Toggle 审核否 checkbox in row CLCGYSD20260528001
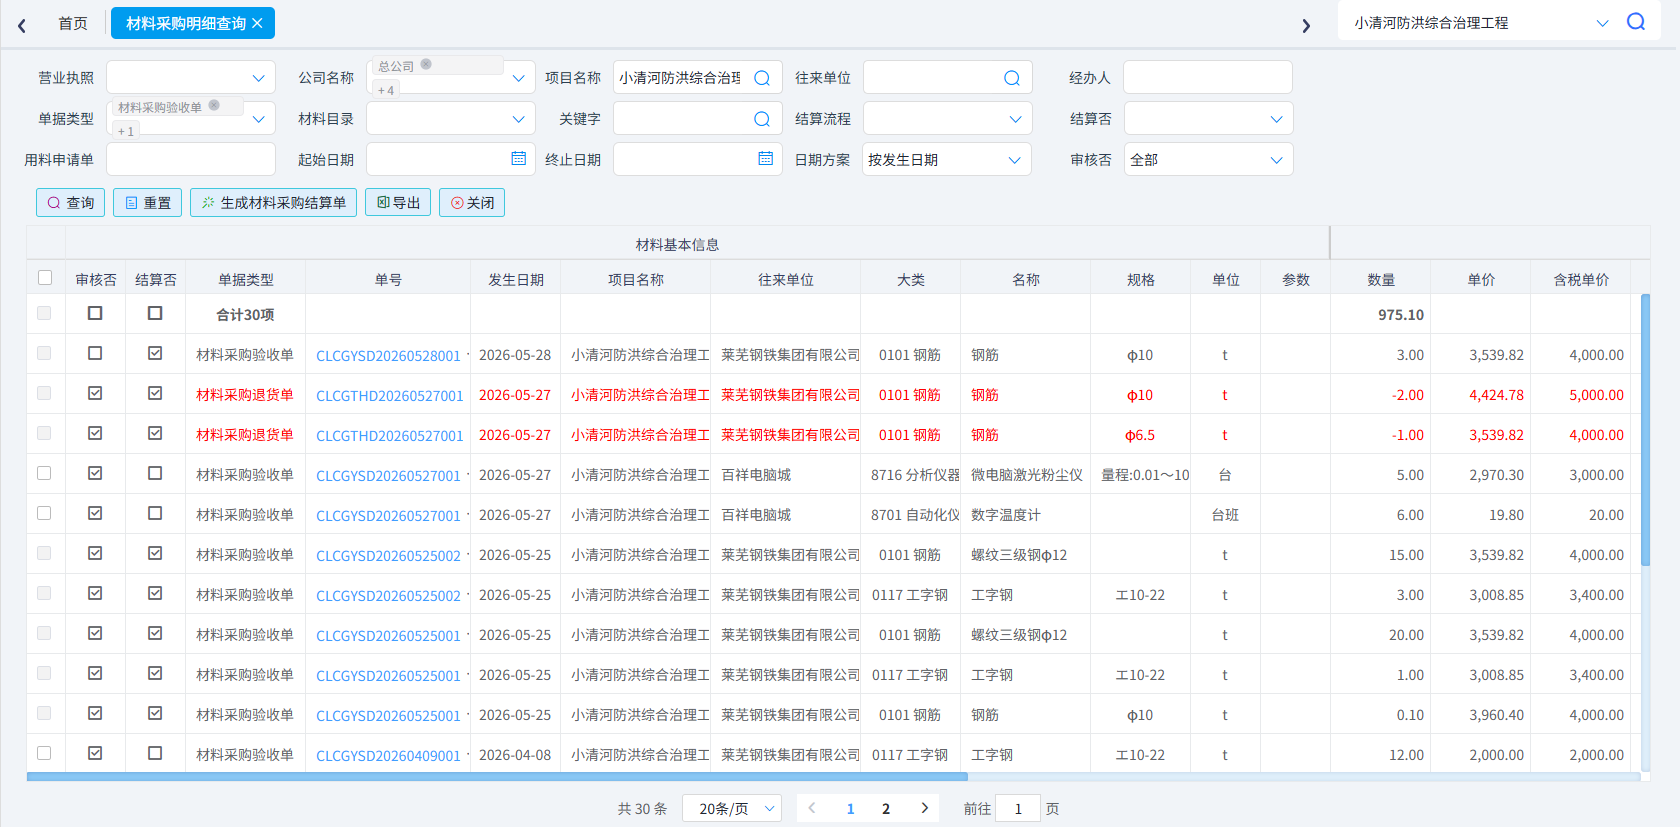 95,353
